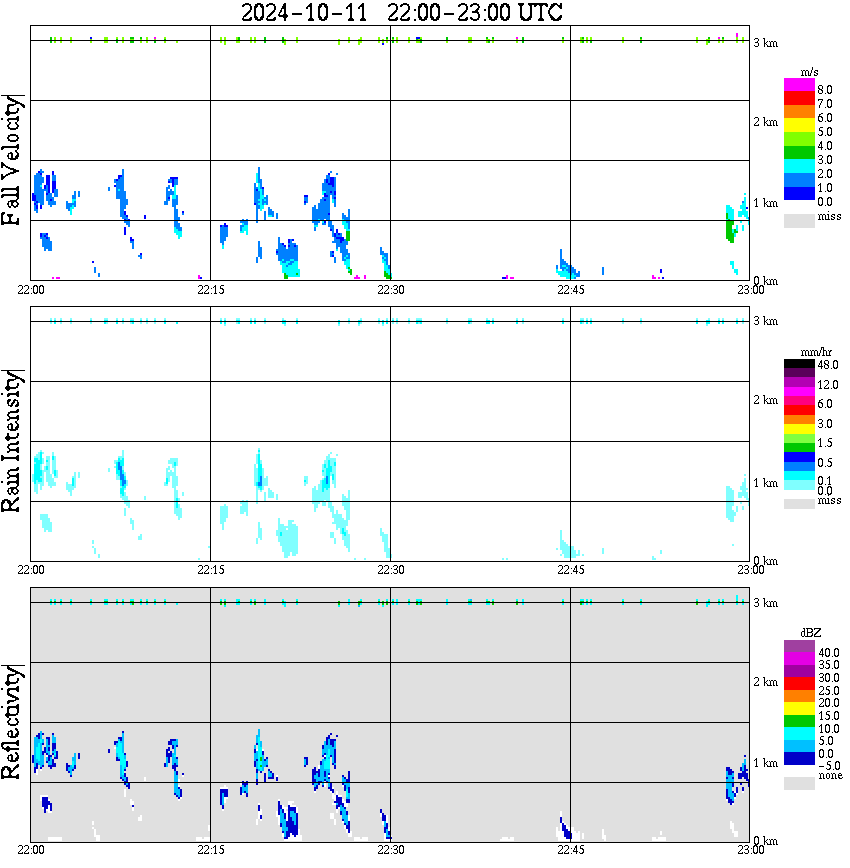The image size is (850, 868).
Task: Select the yellow 15.0 dBZ legend swatch
Action: [x=799, y=709]
